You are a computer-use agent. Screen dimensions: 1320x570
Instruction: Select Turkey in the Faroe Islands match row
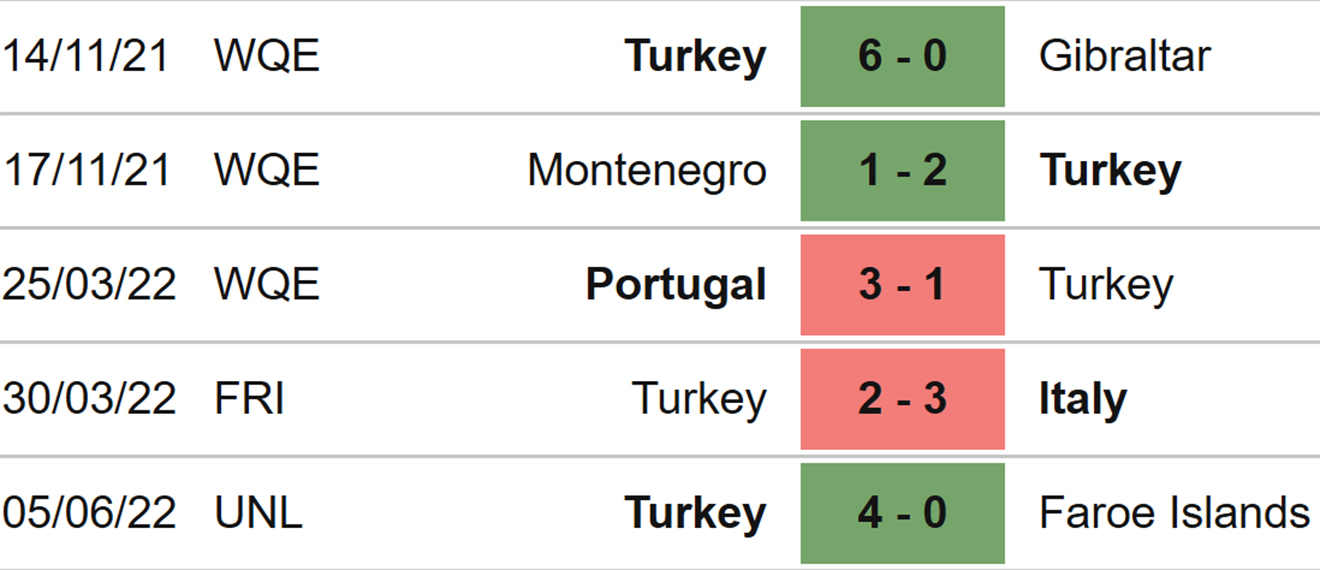click(x=696, y=514)
